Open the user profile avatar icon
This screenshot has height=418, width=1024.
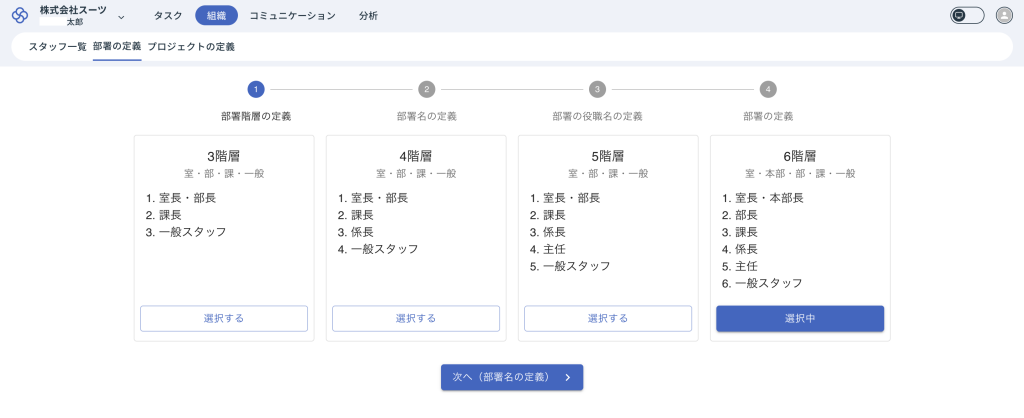(x=1004, y=15)
